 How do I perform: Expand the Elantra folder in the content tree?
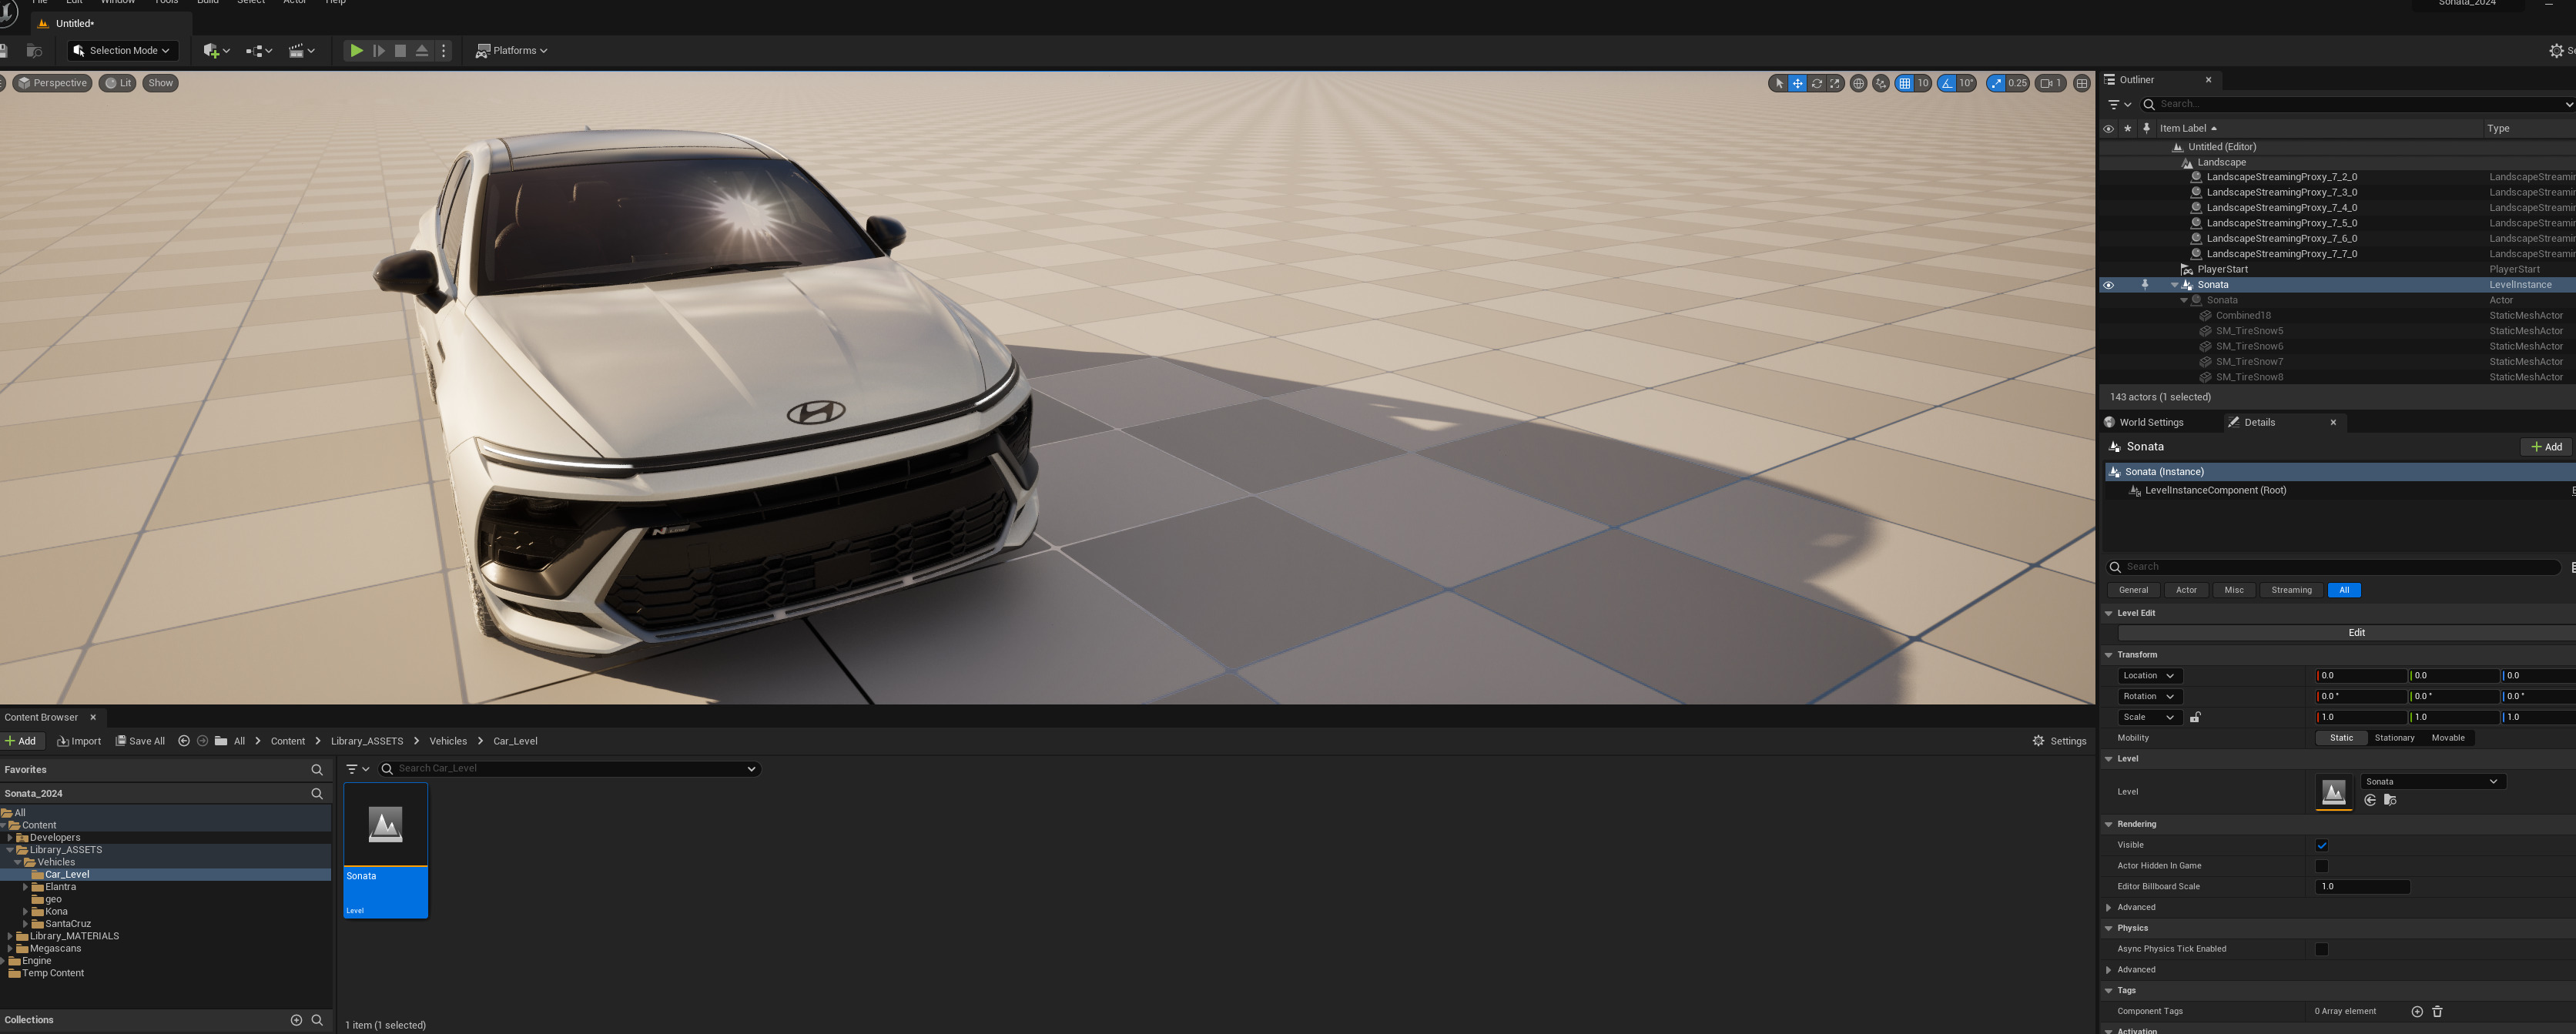(x=26, y=887)
